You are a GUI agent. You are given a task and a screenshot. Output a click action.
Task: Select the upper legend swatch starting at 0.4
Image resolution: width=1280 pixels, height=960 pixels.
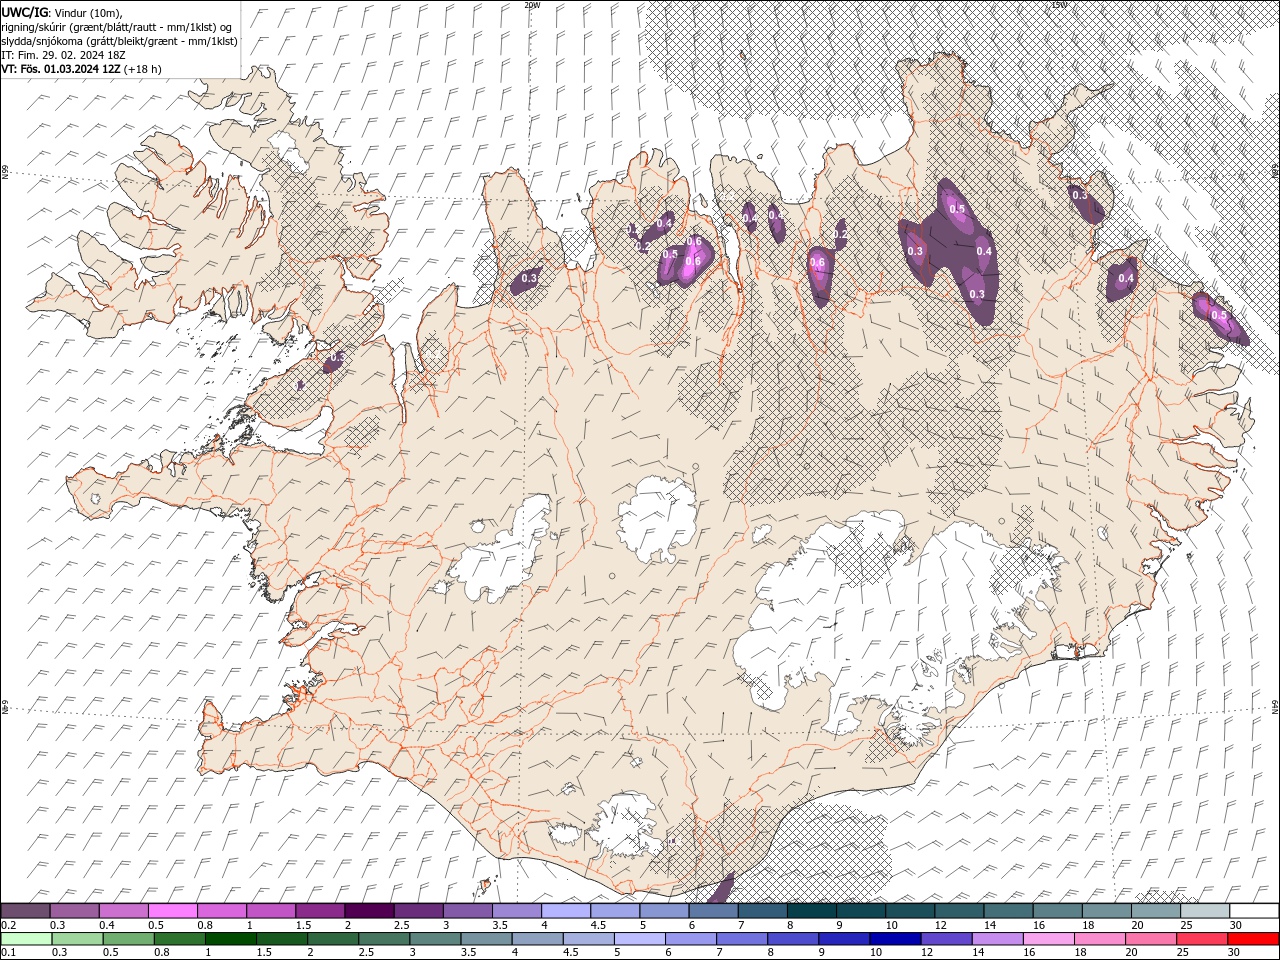click(124, 910)
